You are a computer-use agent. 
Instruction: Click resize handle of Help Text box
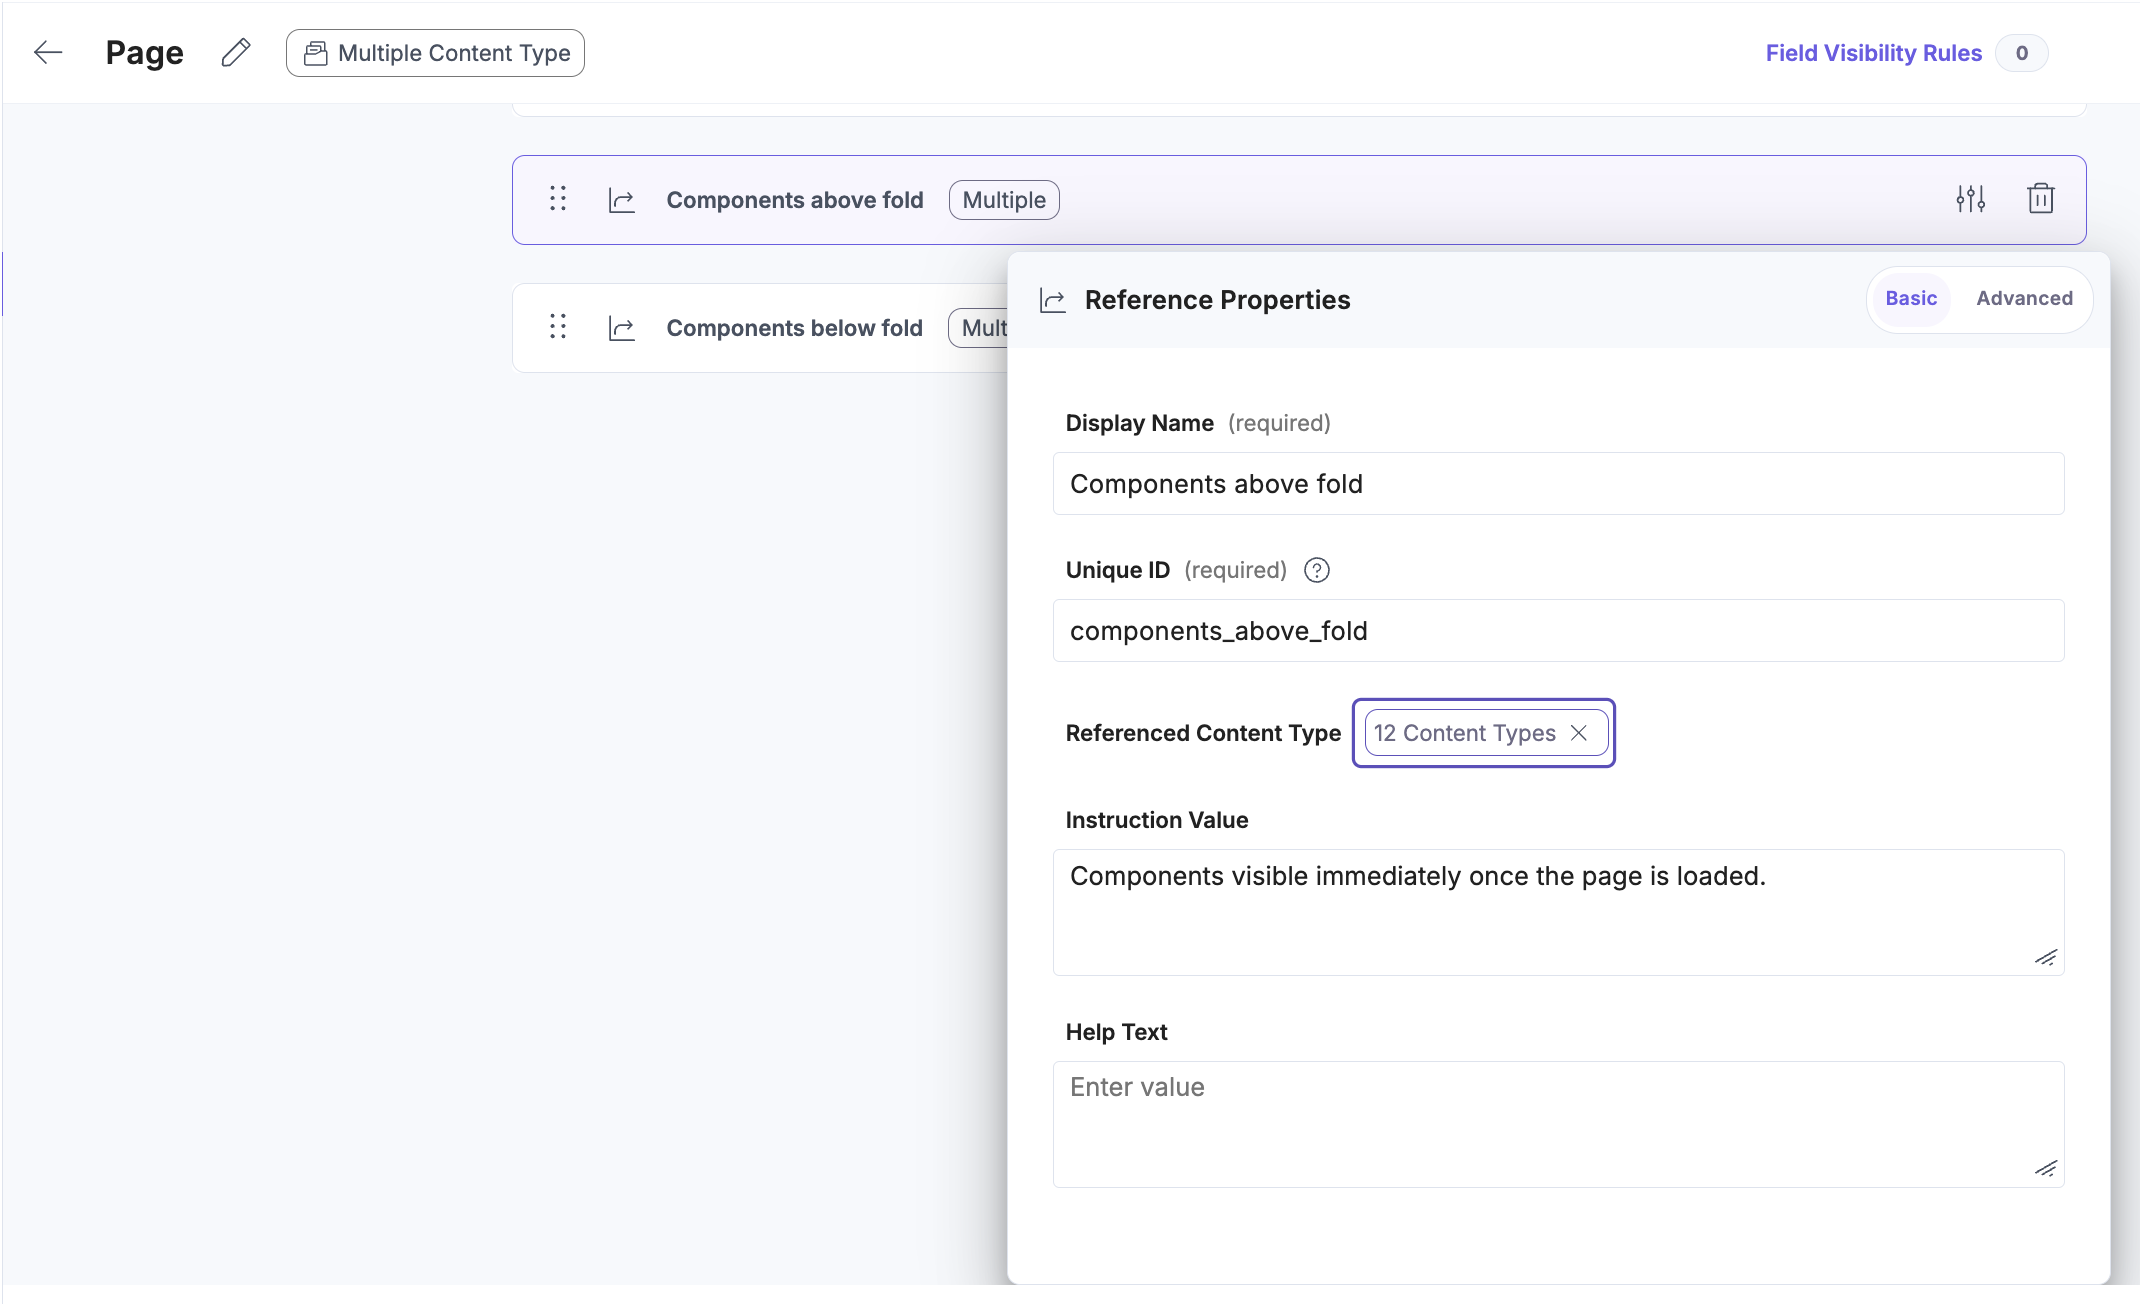point(2045,1169)
